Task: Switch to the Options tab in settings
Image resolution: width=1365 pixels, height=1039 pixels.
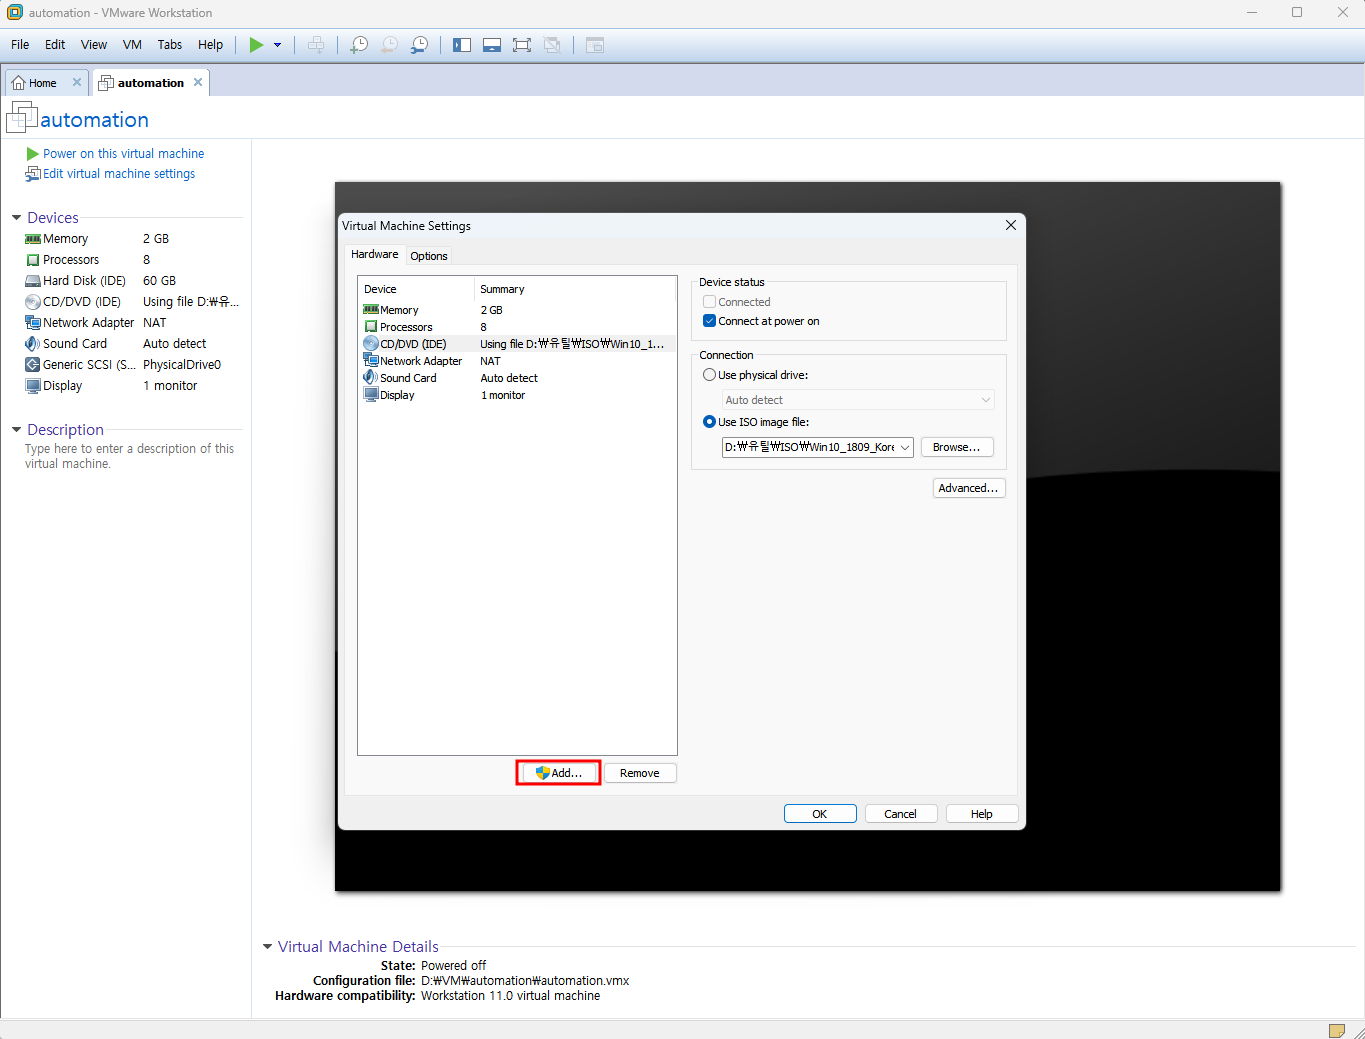Action: (429, 256)
